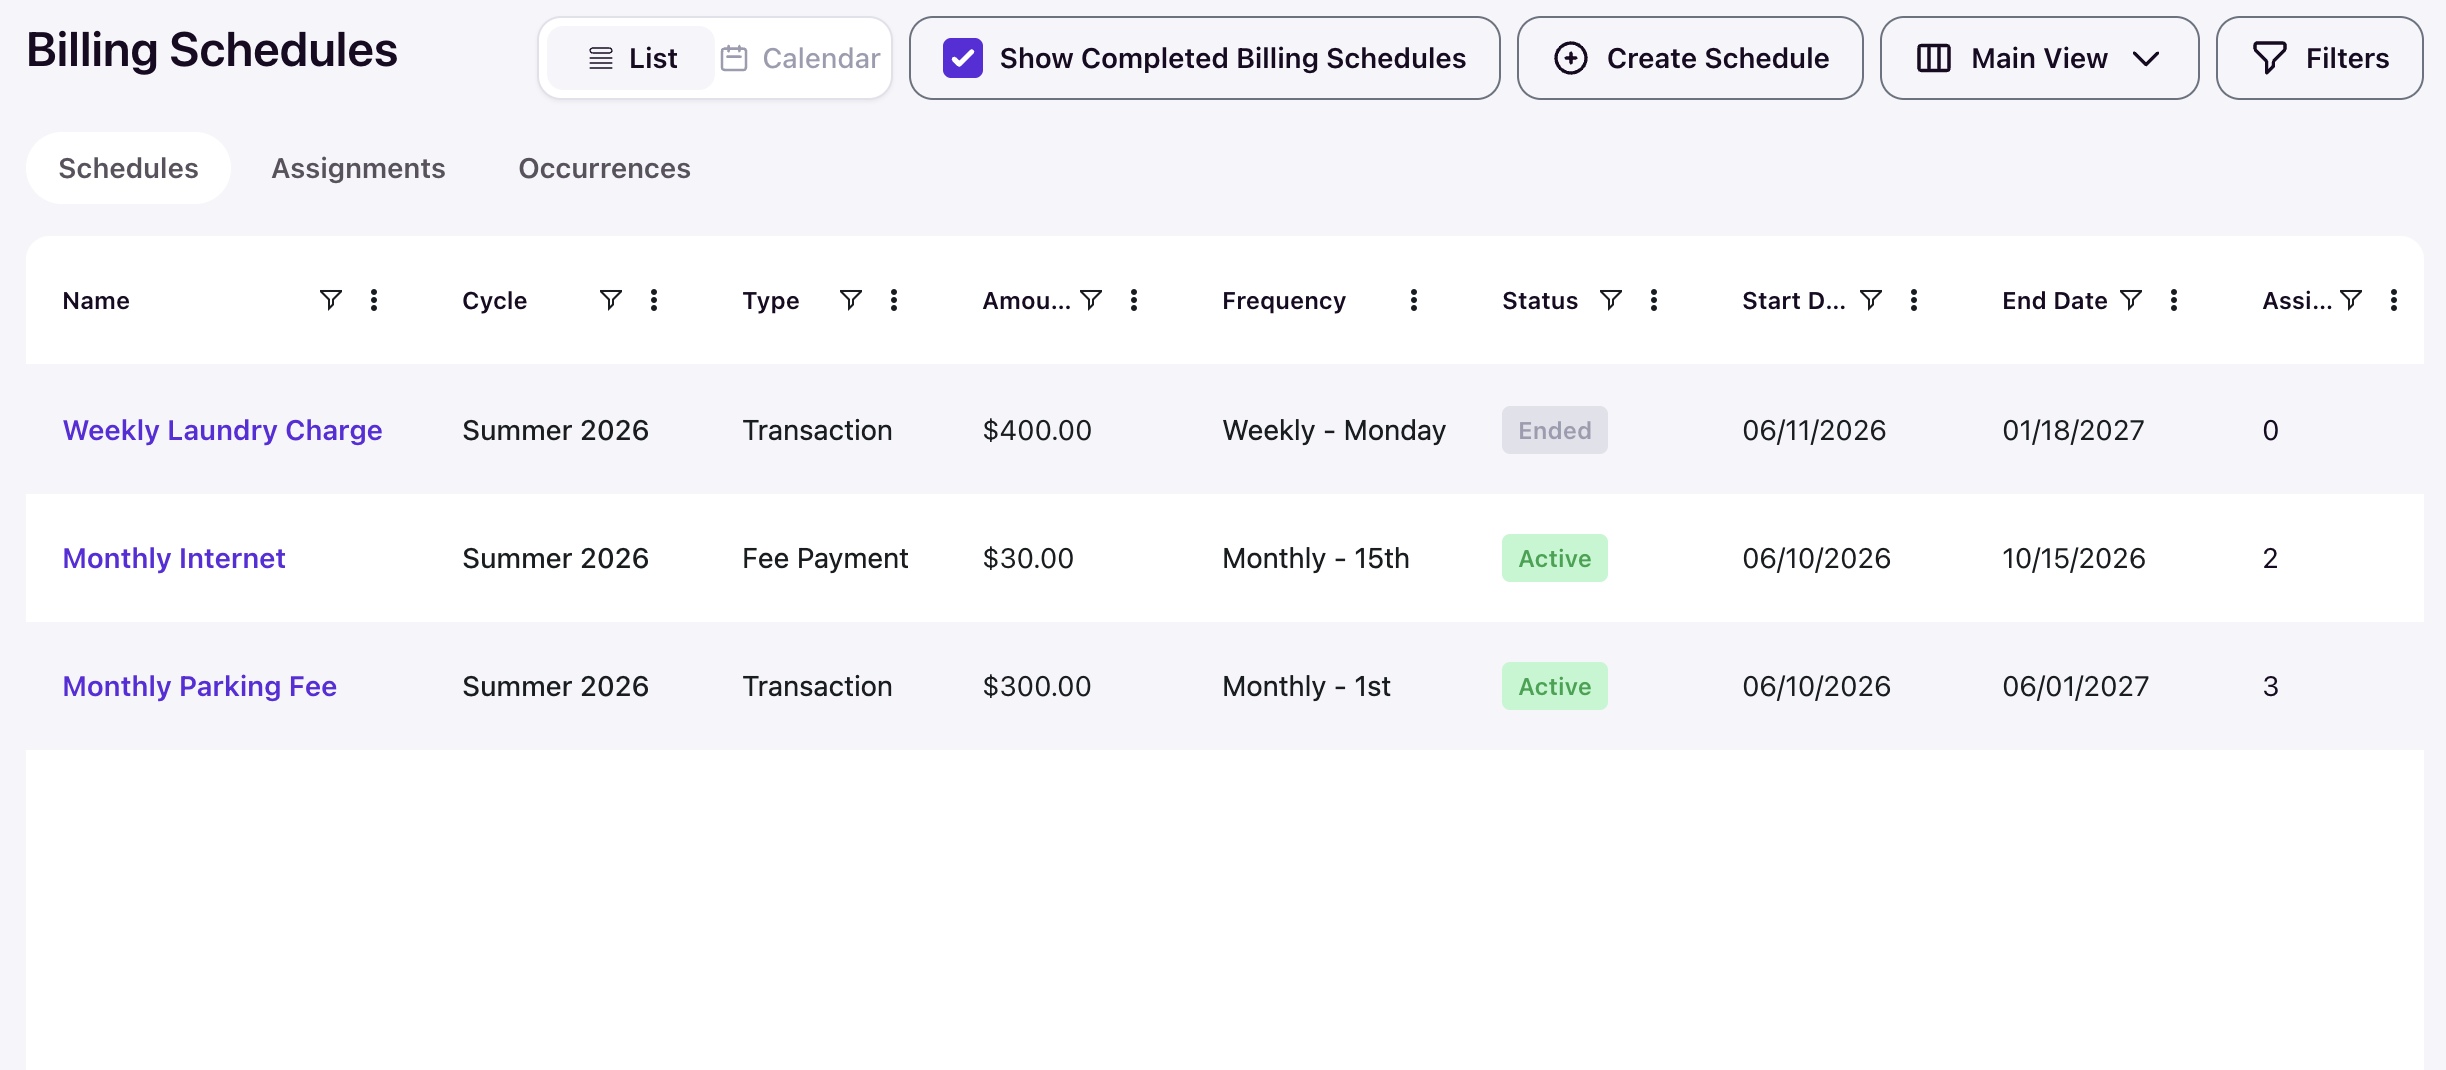Screen dimensions: 2446x1070
Task: Select the Schedules tab
Action: click(128, 168)
